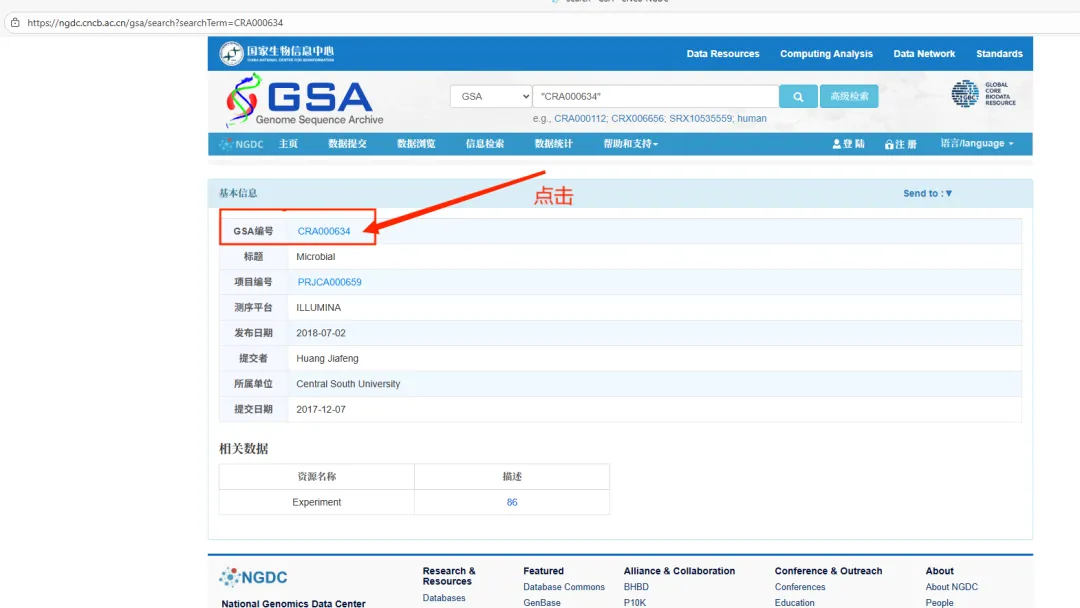Open Computing Analysis menu

(826, 54)
